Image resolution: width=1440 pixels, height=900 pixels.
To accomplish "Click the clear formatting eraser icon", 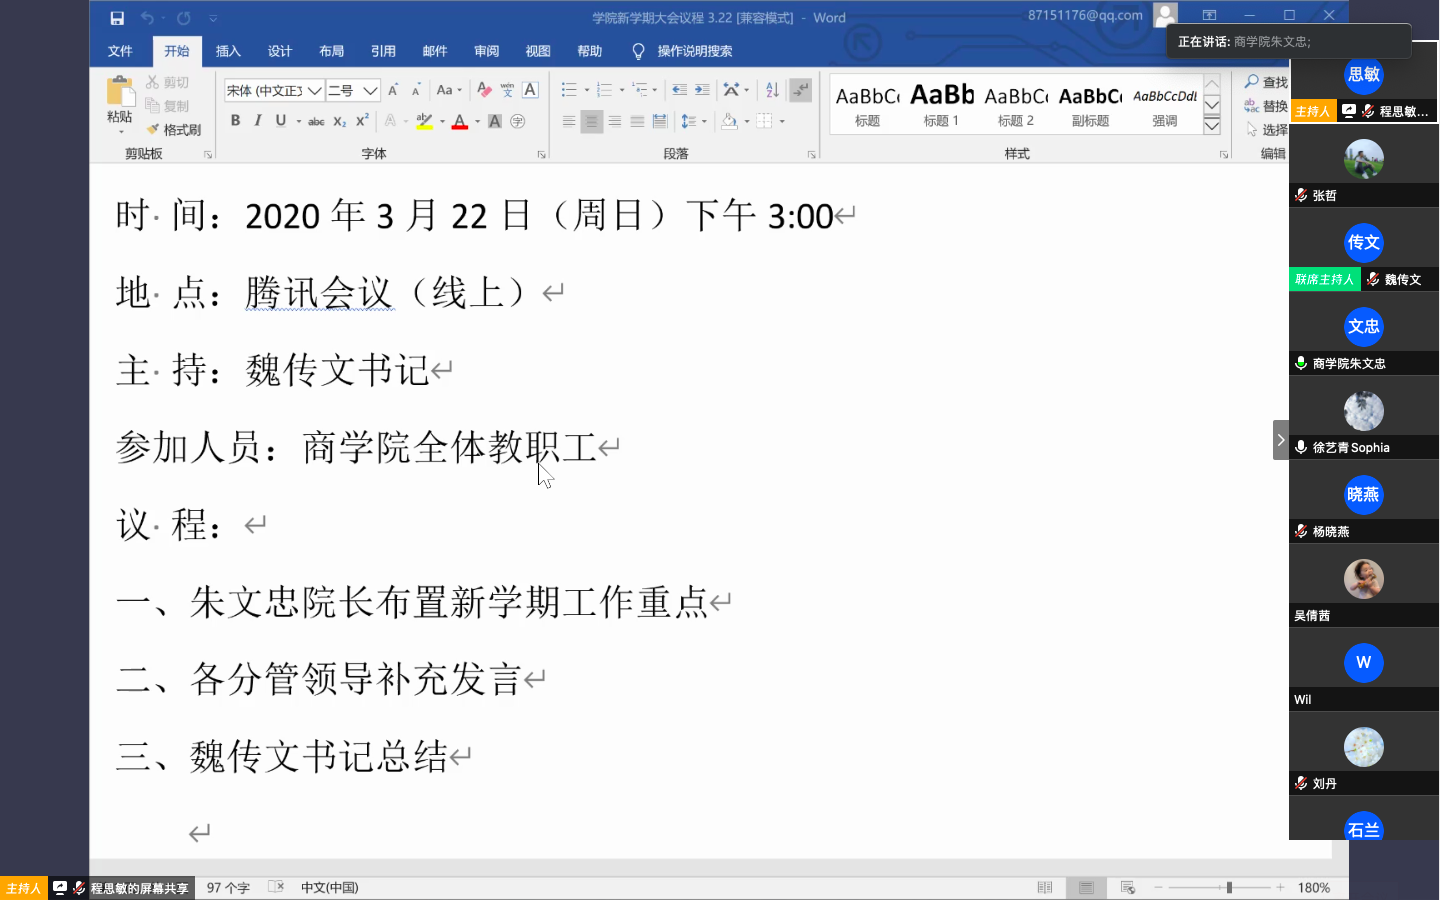I will coord(484,90).
